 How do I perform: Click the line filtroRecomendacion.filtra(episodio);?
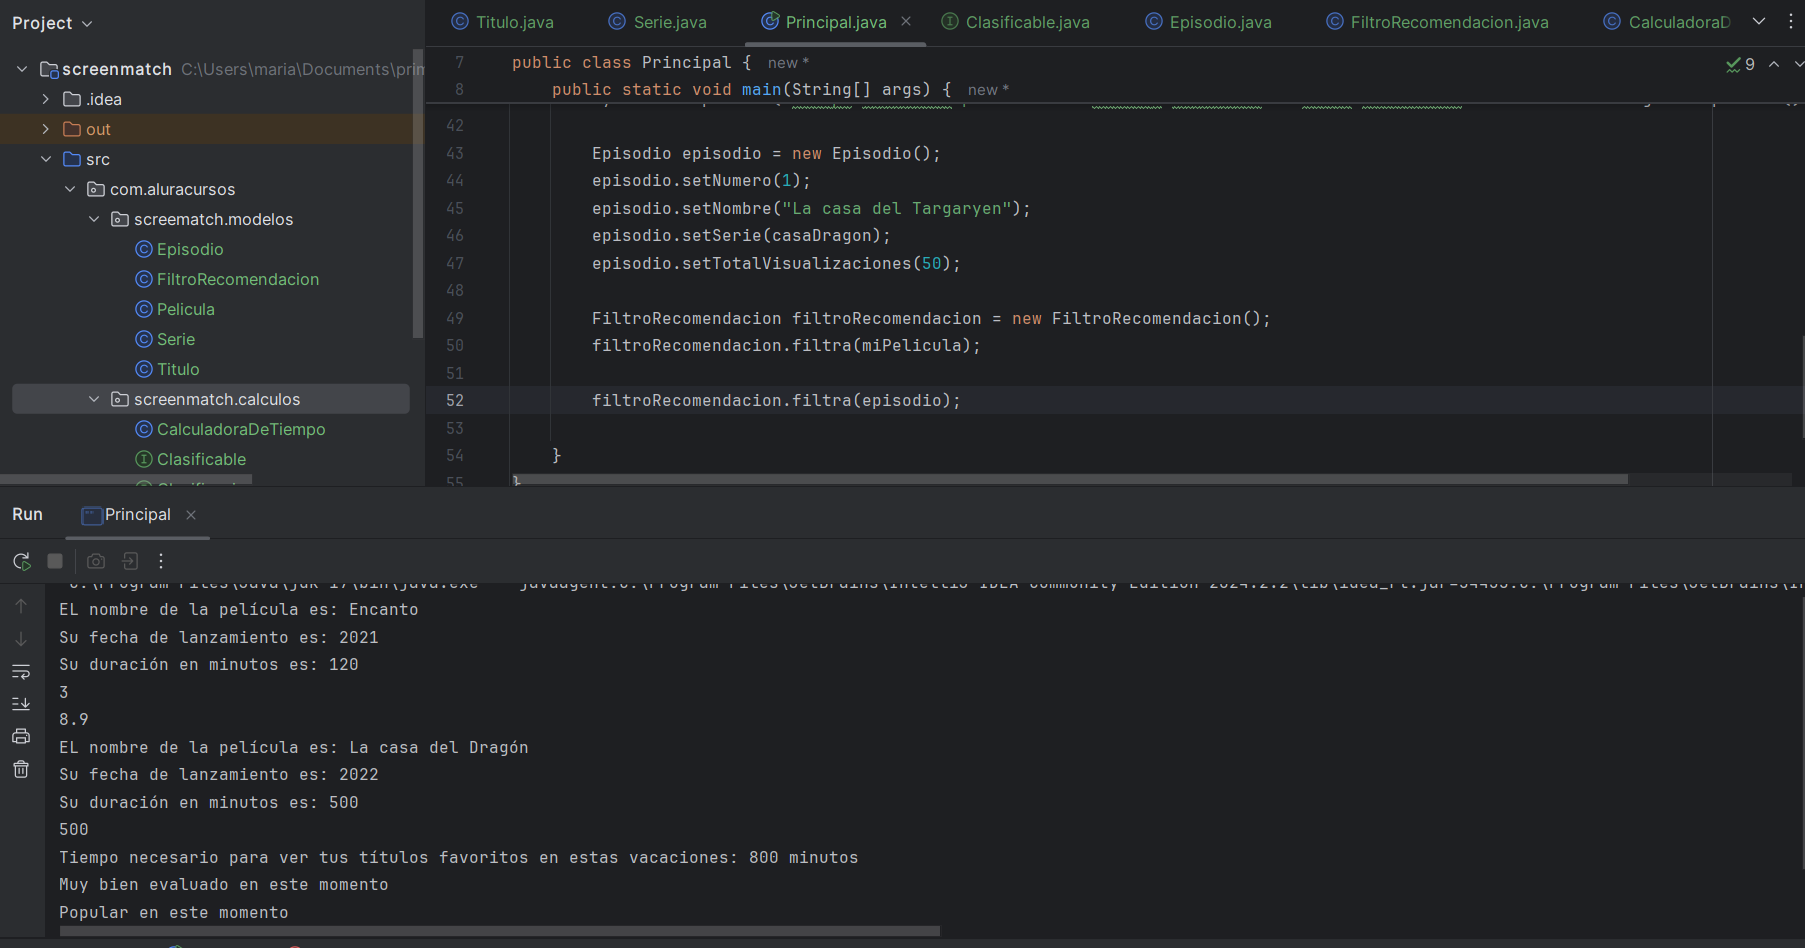click(x=776, y=400)
